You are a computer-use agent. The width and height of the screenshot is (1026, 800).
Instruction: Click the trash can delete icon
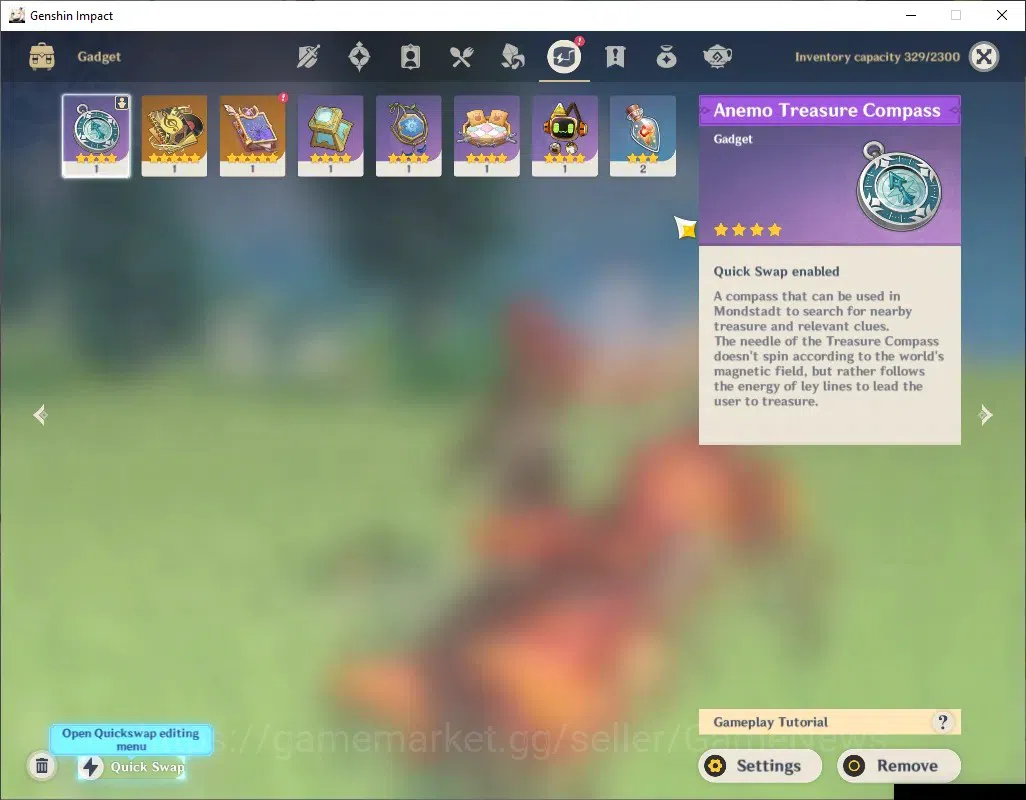pos(42,766)
